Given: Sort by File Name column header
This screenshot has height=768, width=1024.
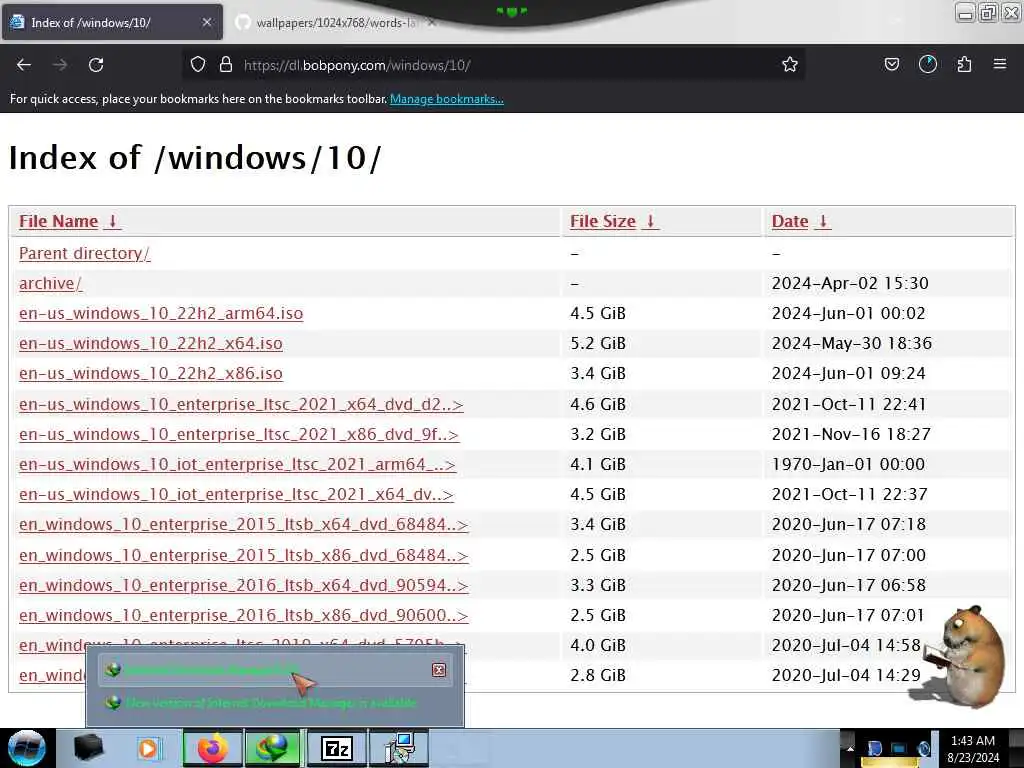Looking at the screenshot, I should pyautogui.click(x=69, y=221).
